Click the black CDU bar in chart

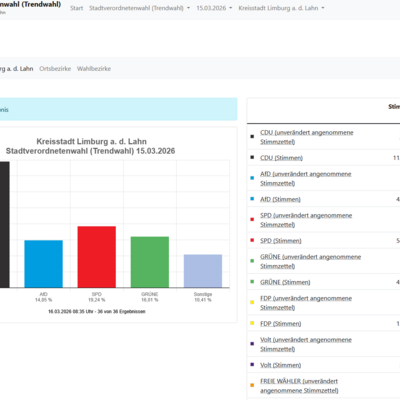point(5,225)
